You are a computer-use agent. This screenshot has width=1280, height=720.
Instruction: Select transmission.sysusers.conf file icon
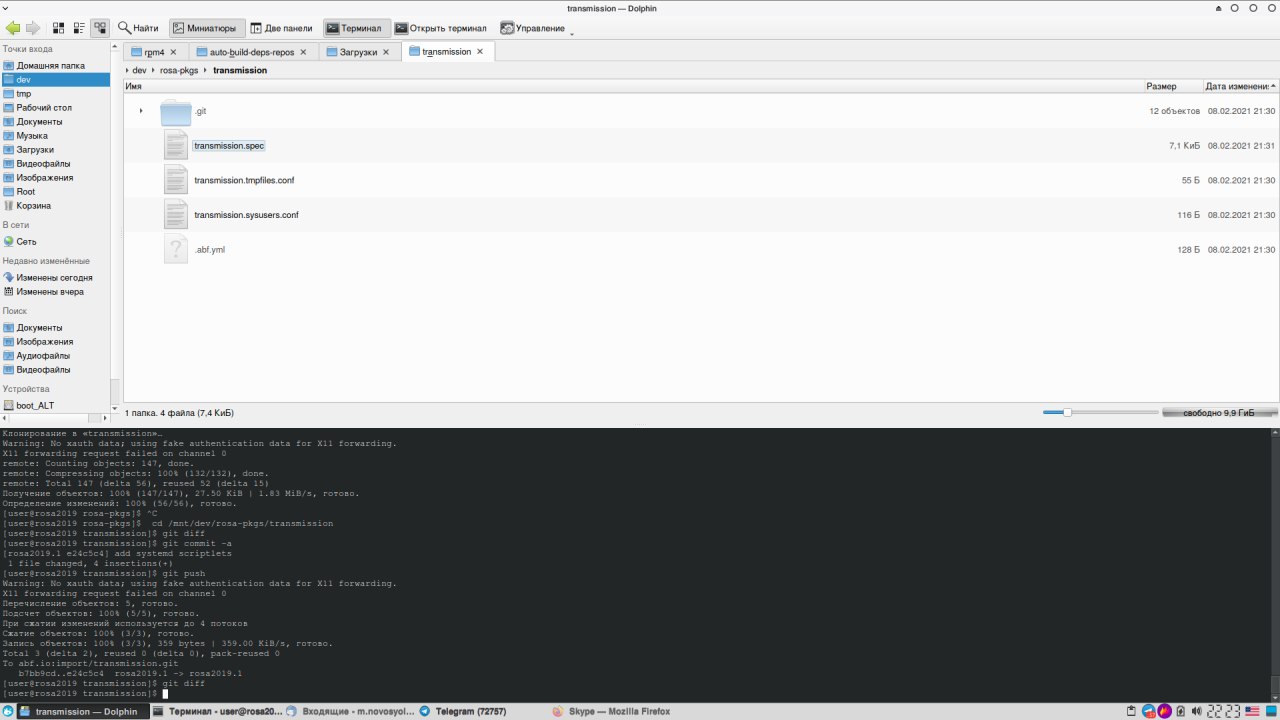[x=176, y=215]
